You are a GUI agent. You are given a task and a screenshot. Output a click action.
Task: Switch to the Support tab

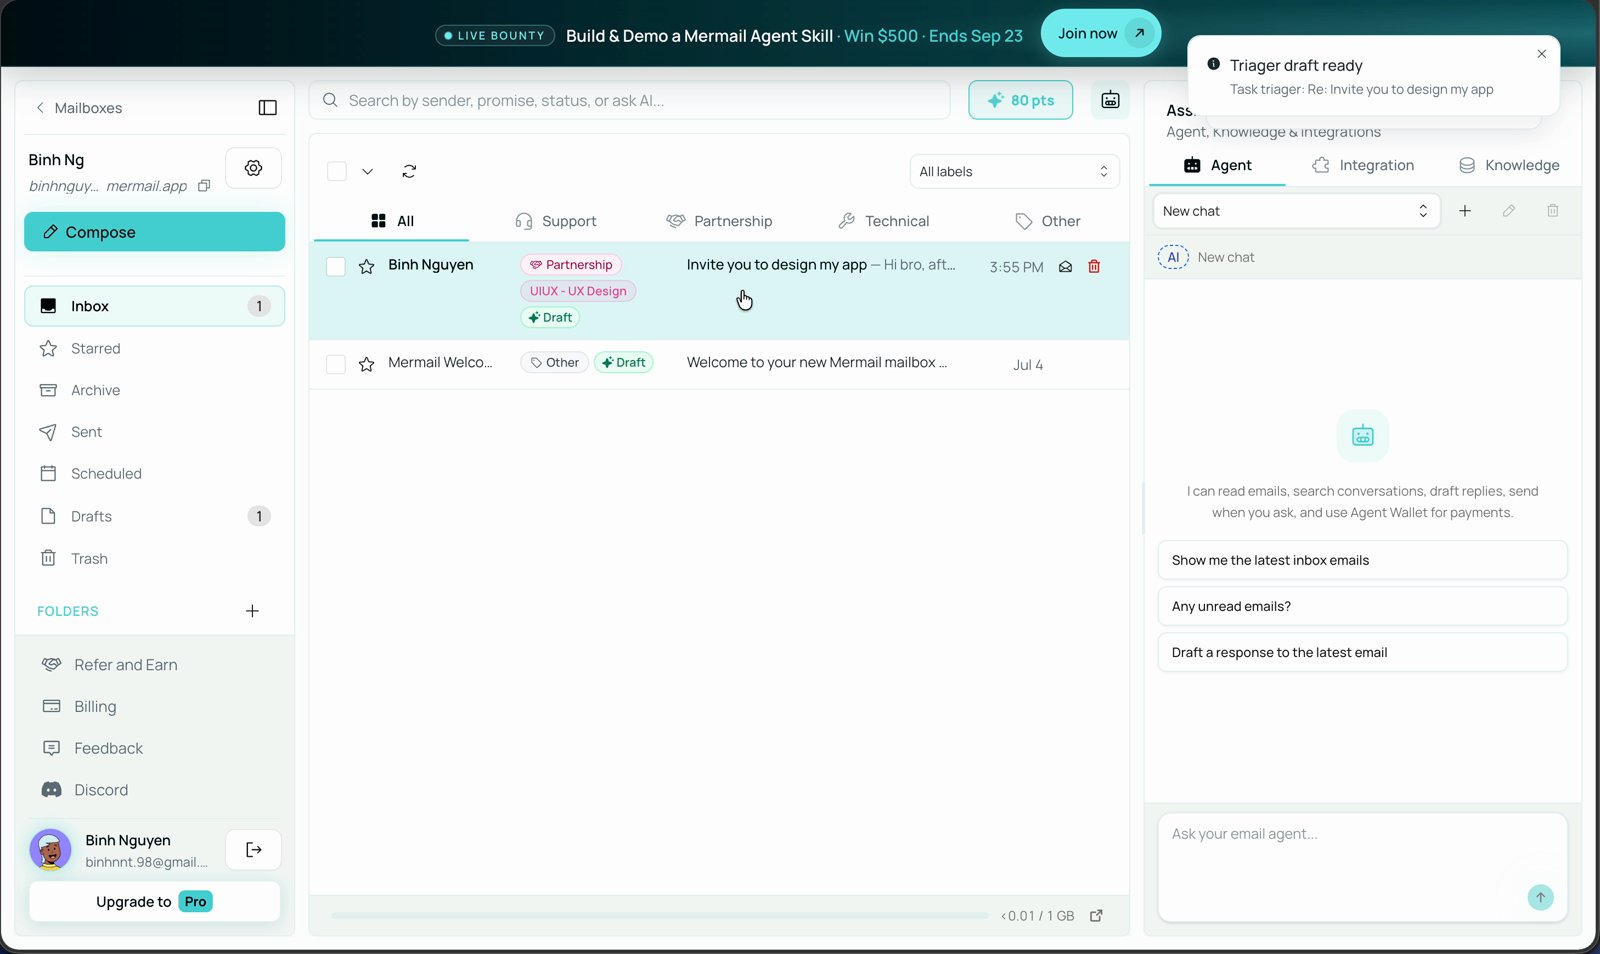coord(555,221)
